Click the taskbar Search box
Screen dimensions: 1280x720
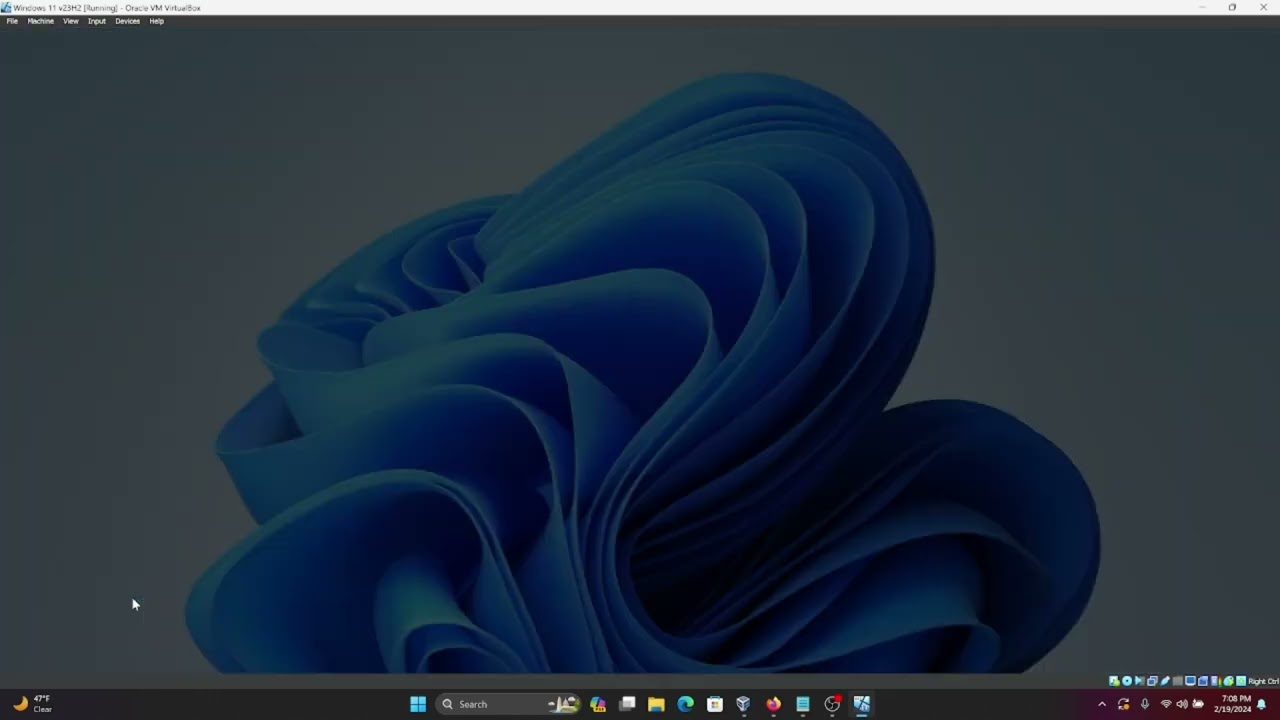coord(509,704)
